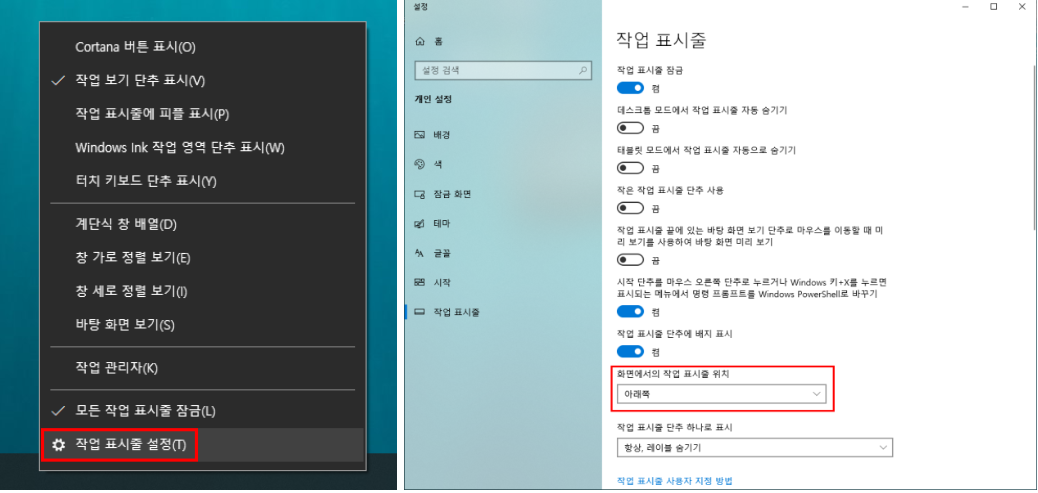Click 작업 표시줄 설정(T) in context menu
The width and height of the screenshot is (1038, 493).
(x=130, y=444)
